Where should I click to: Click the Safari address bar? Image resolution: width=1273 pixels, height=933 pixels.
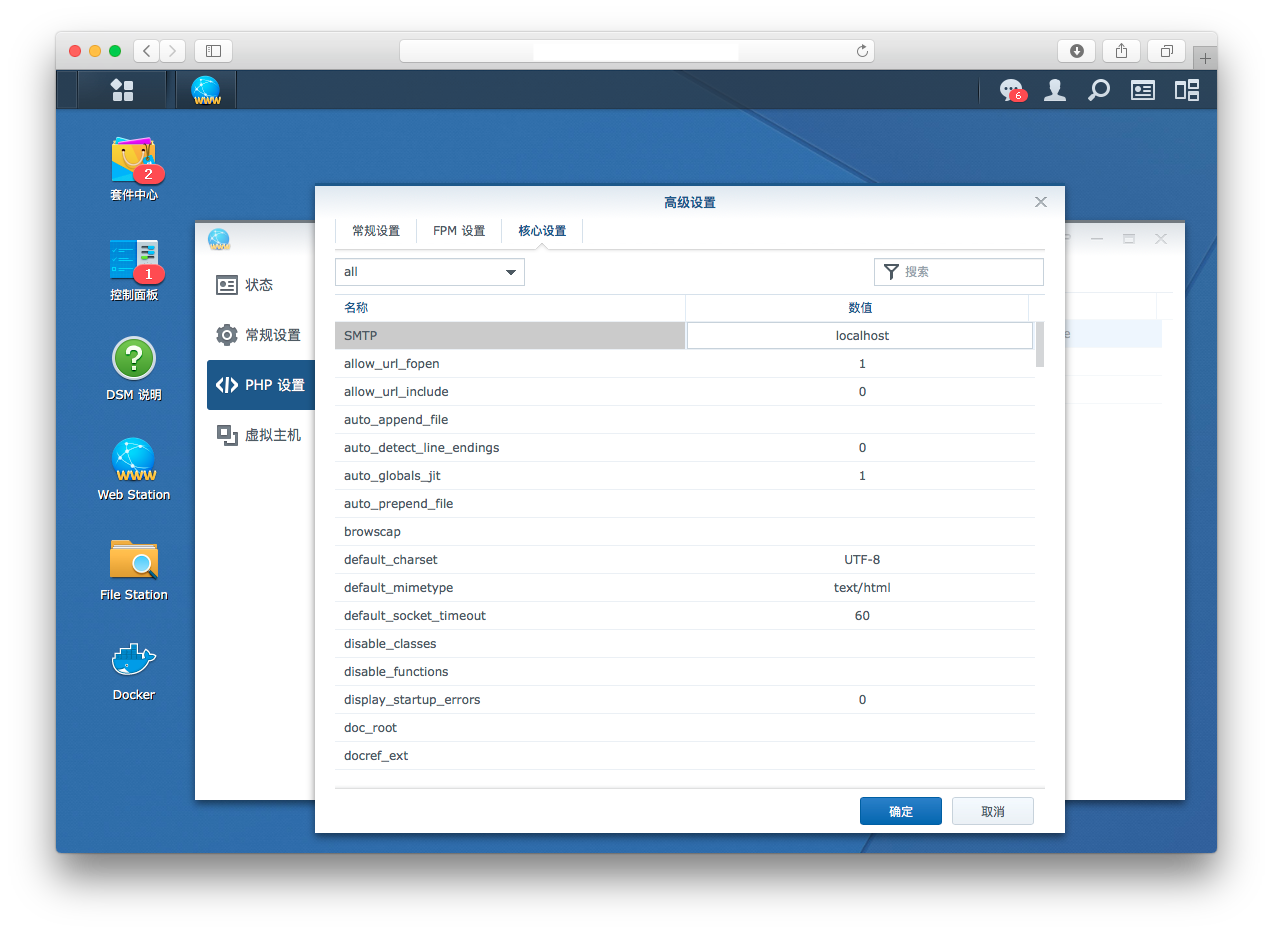point(637,51)
